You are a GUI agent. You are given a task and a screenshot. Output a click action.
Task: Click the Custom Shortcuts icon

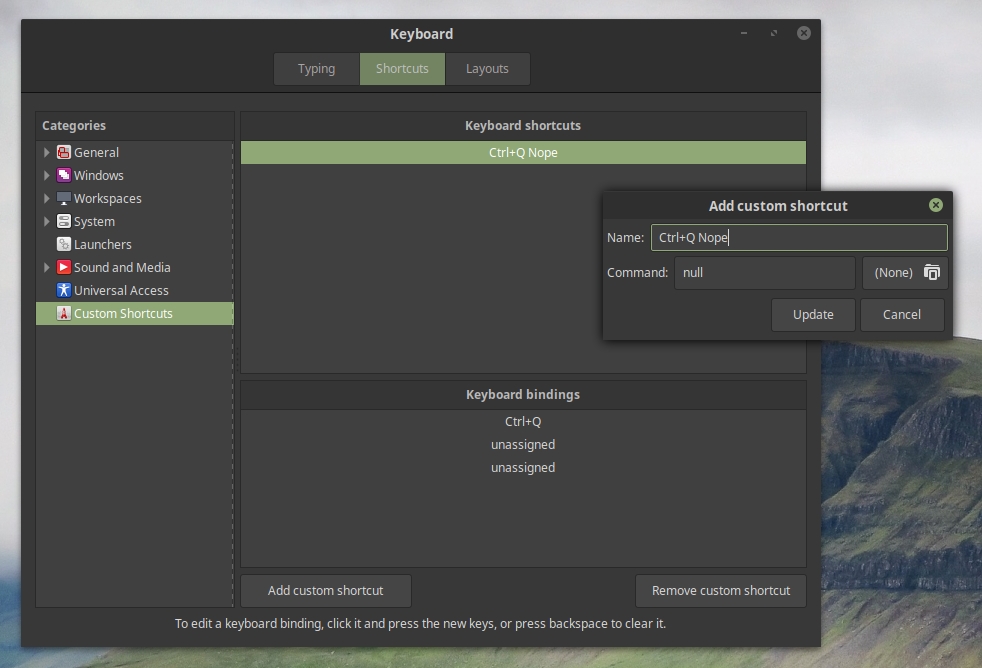click(64, 314)
